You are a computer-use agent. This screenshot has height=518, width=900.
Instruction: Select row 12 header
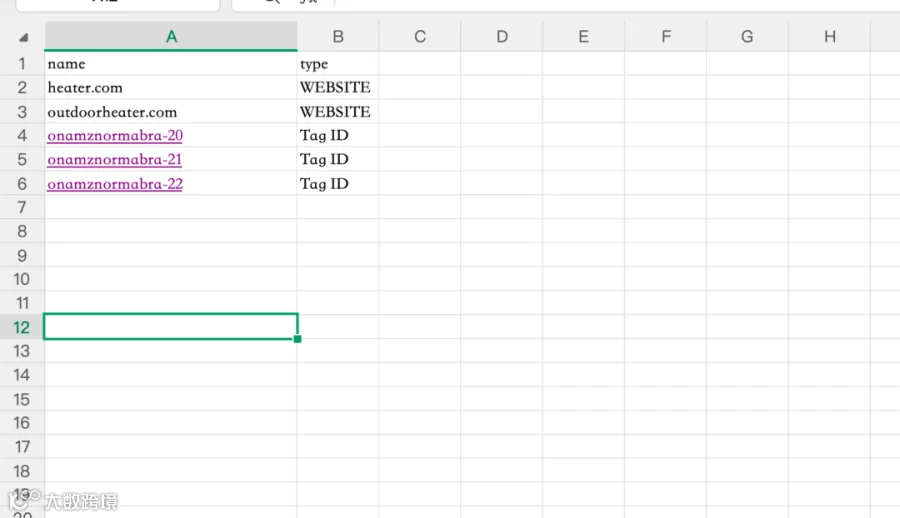22,327
